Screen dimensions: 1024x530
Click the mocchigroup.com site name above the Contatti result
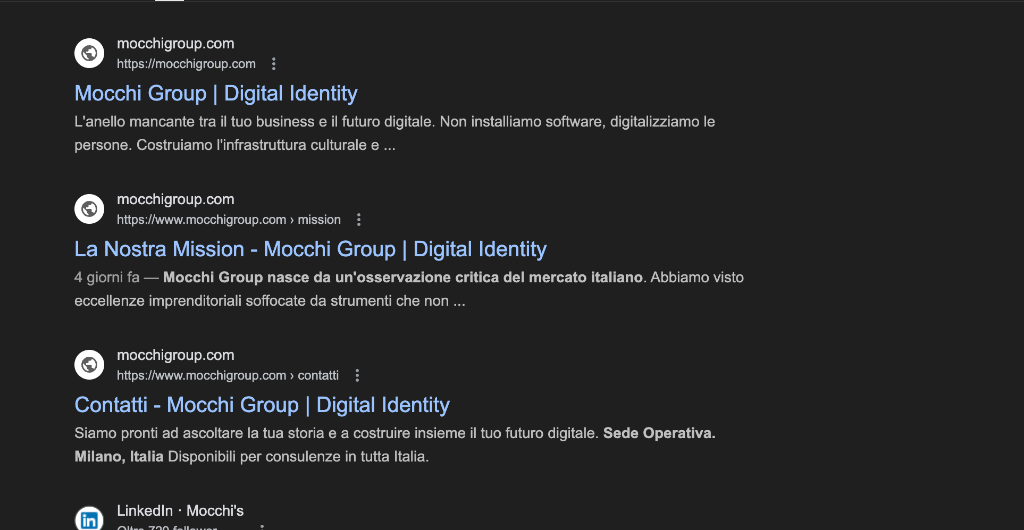(x=175, y=355)
